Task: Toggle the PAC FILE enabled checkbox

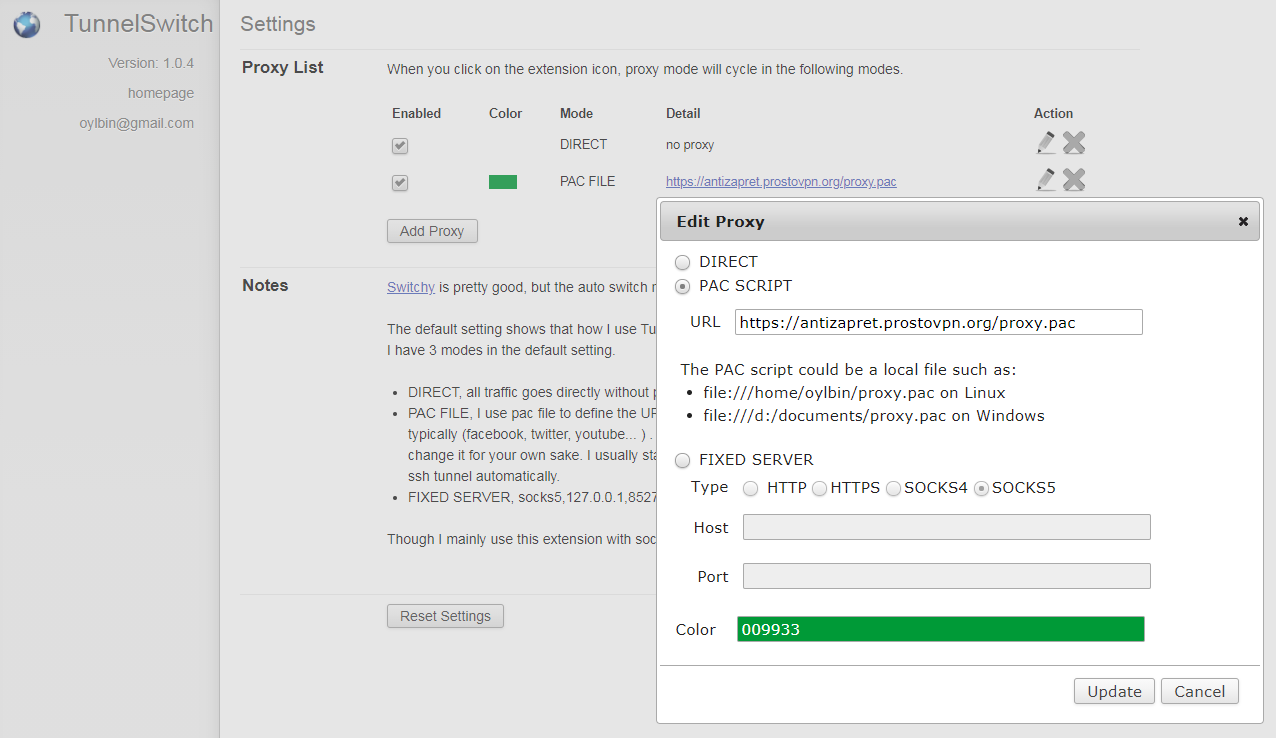Action: tap(400, 183)
